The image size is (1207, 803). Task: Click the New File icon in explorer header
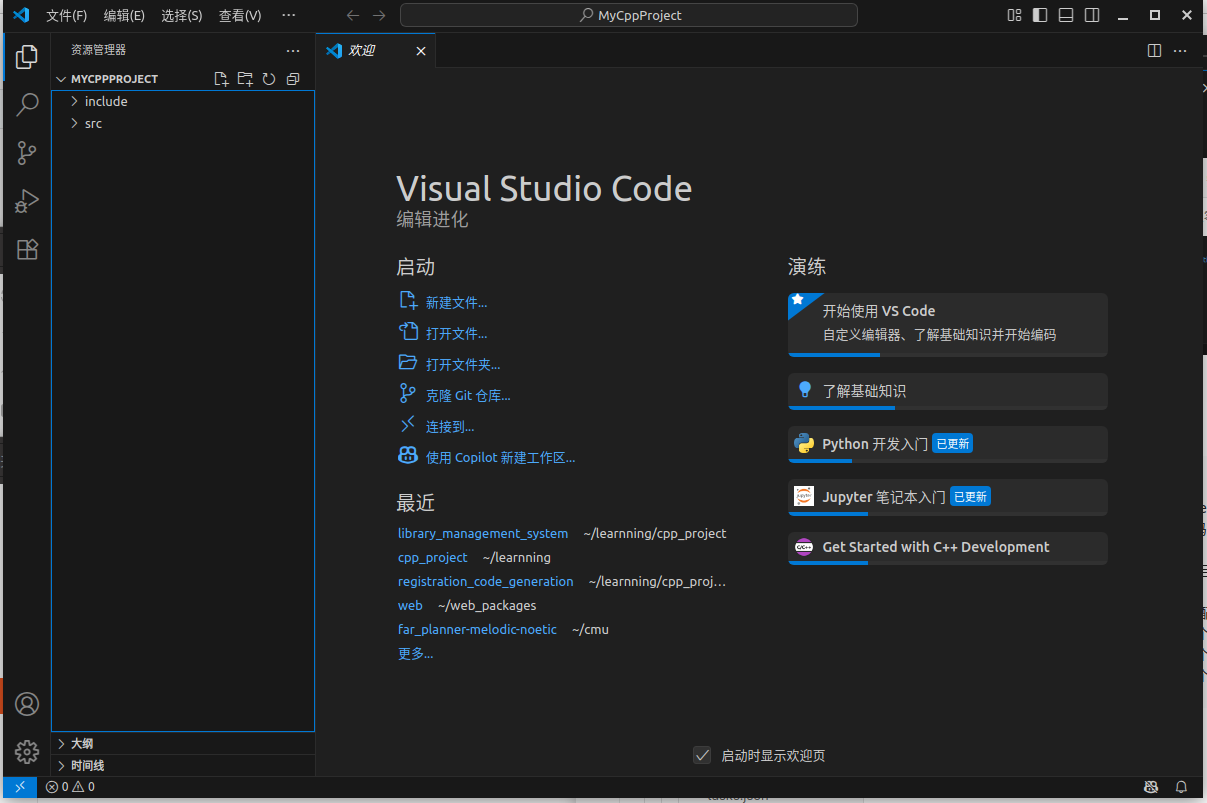222,79
